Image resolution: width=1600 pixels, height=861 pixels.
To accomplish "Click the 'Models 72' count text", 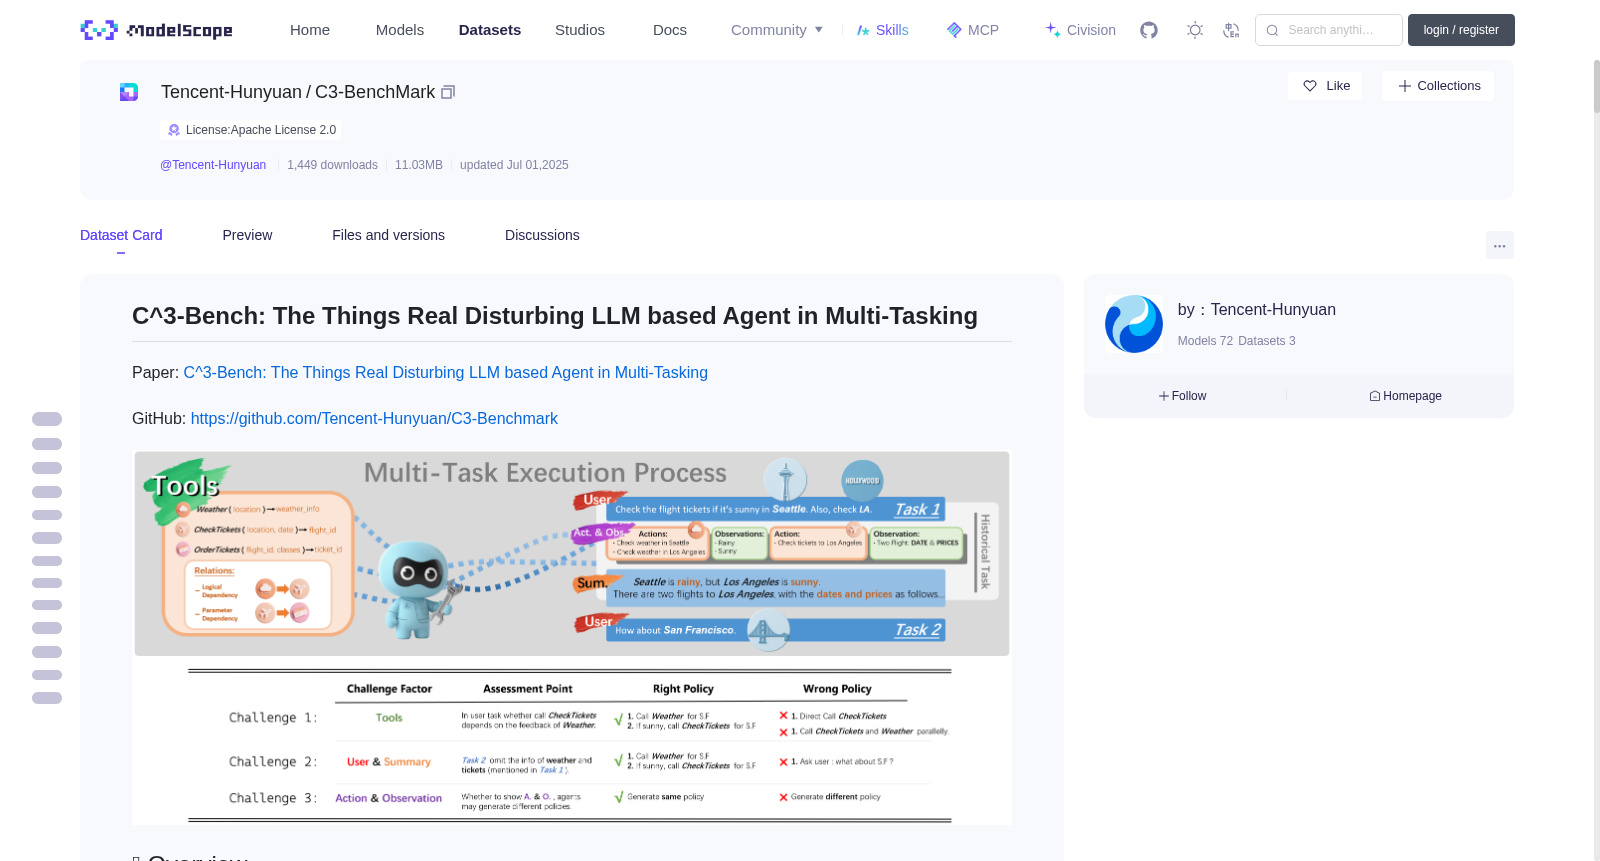I will [1205, 341].
